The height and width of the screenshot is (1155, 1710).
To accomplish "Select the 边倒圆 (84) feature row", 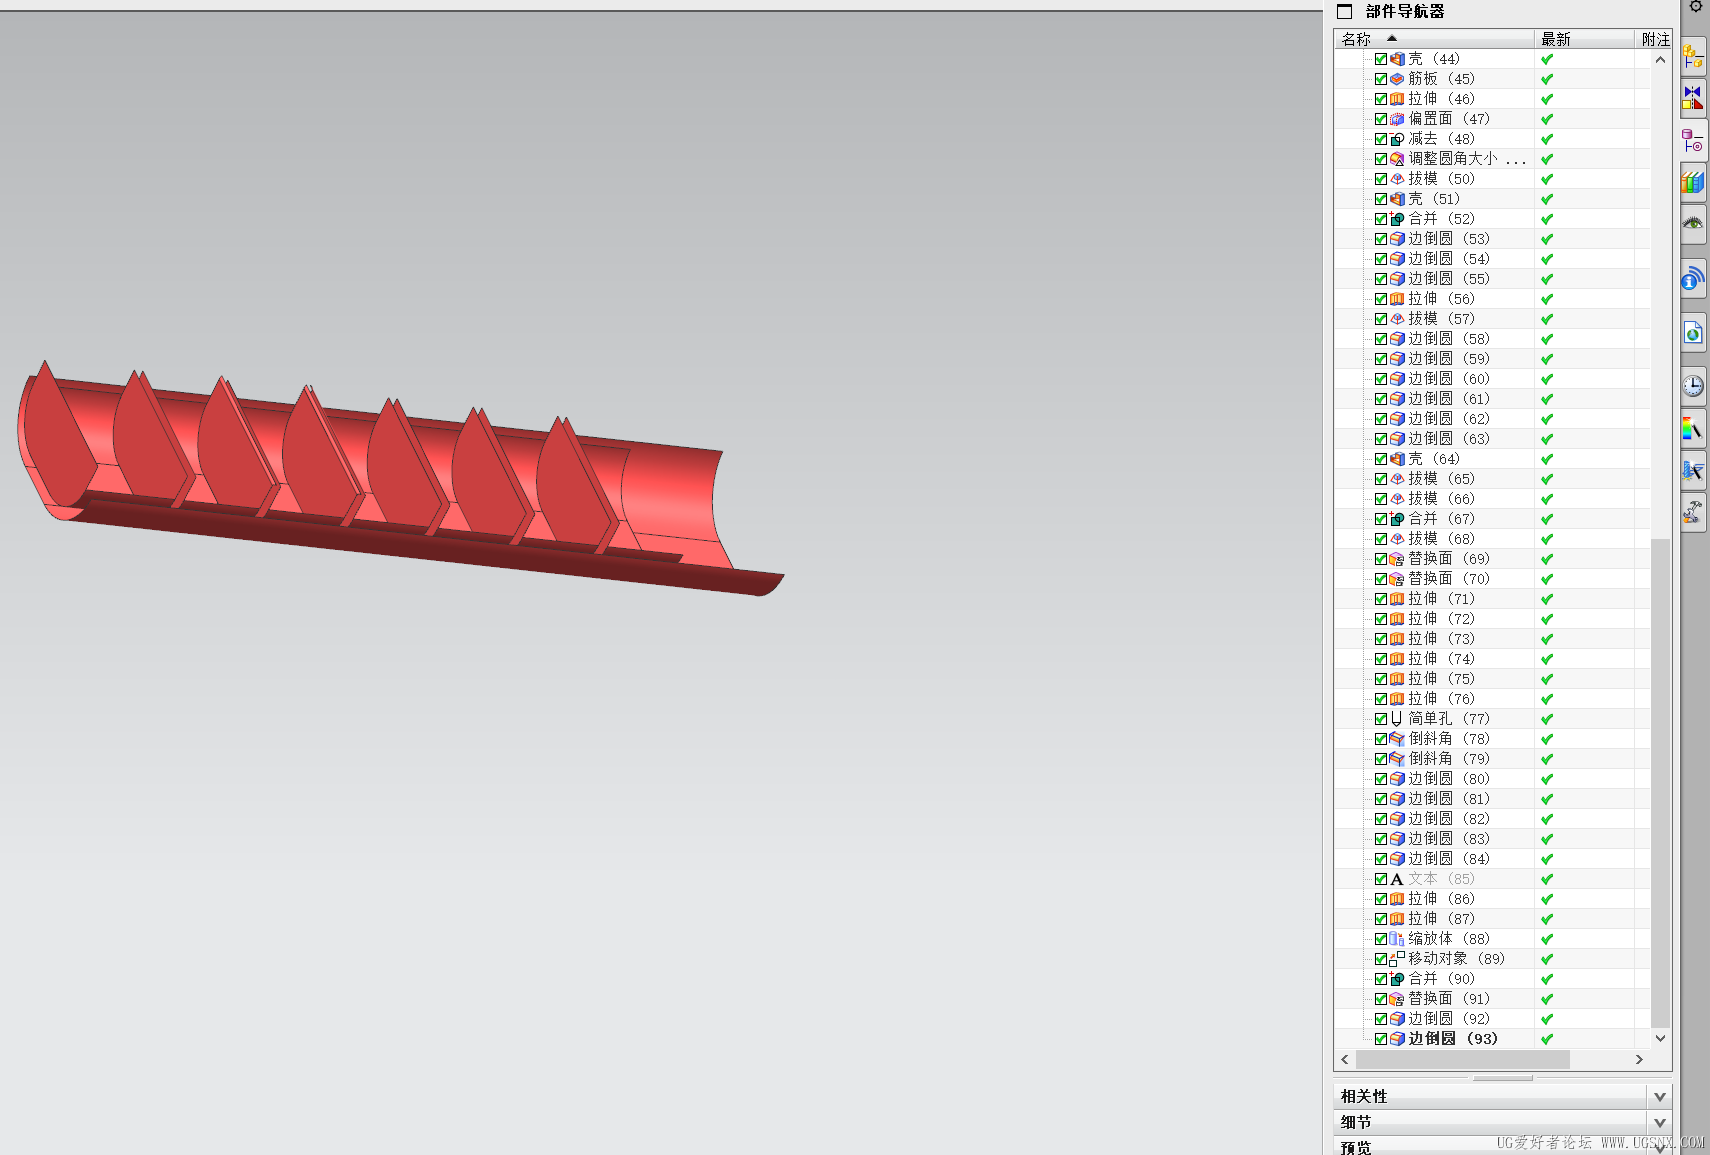I will pyautogui.click(x=1492, y=859).
